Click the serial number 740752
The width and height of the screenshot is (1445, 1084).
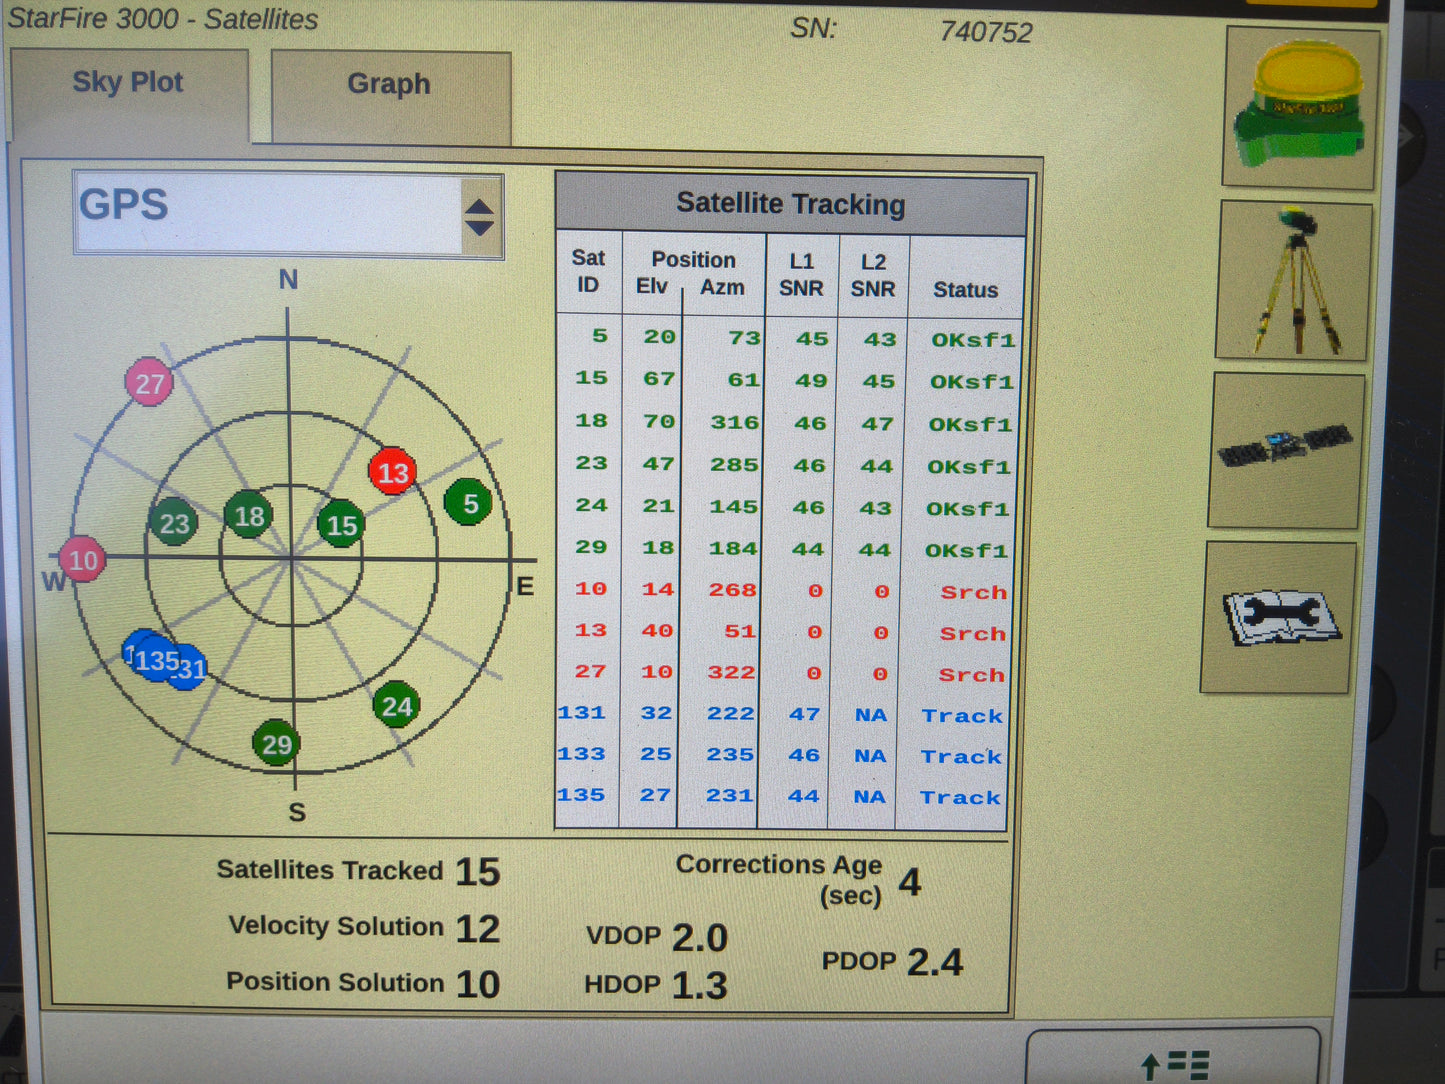[985, 32]
